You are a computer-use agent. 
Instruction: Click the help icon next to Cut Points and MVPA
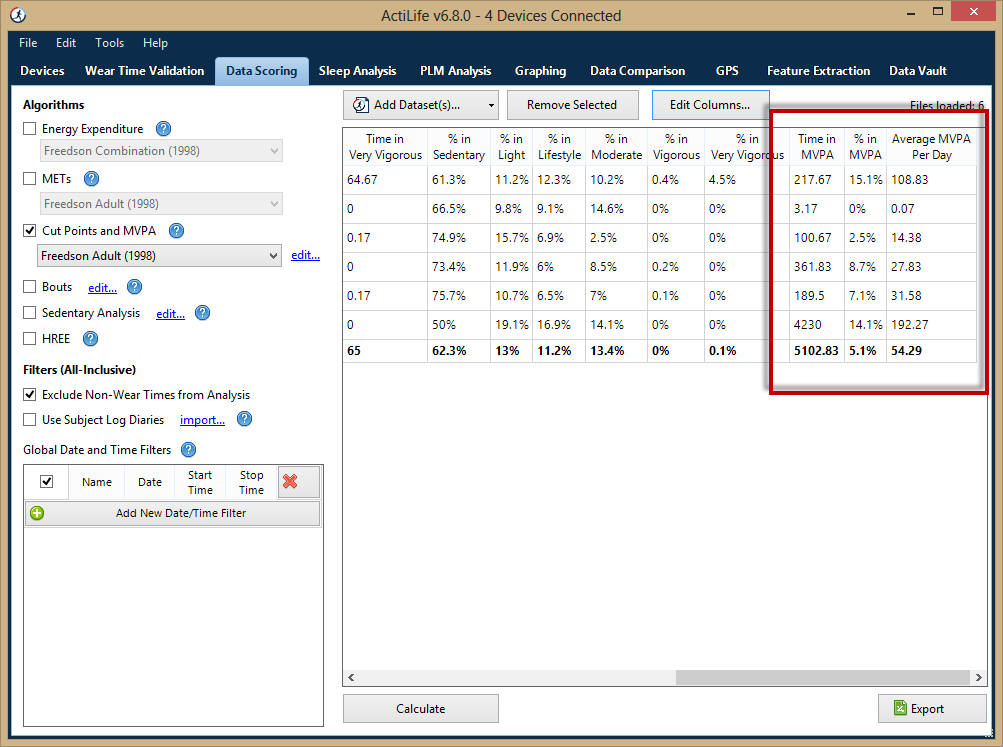(x=174, y=230)
